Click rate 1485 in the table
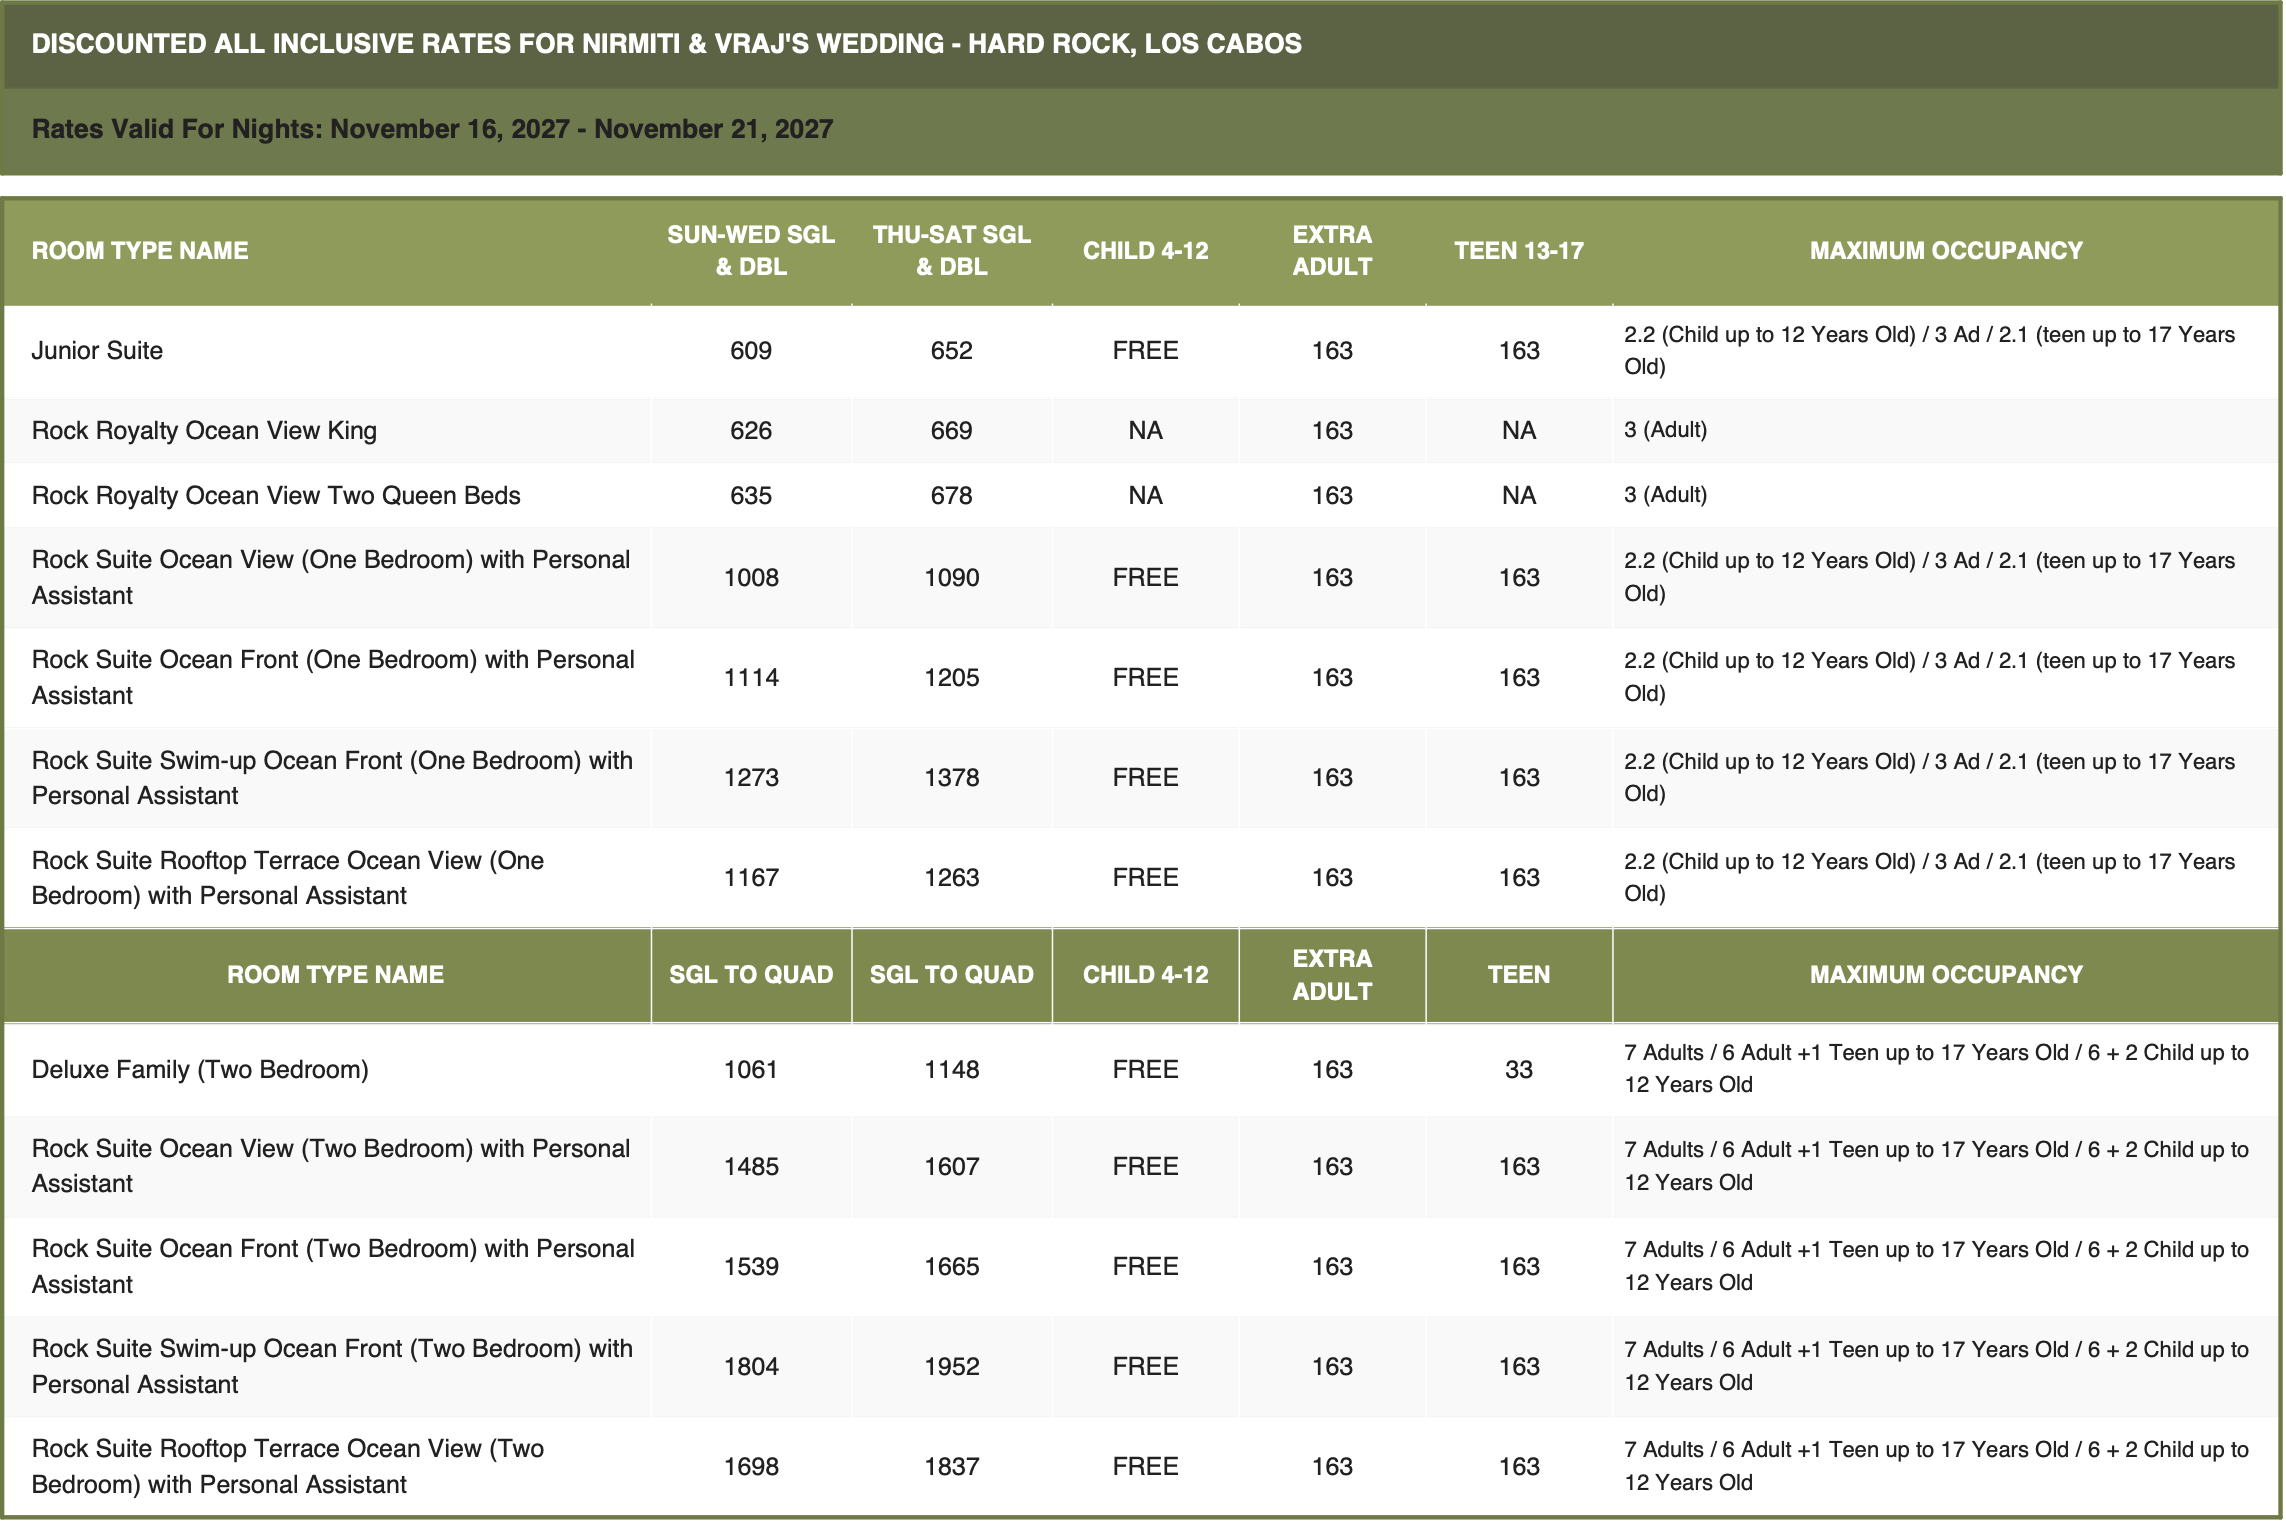Viewport: 2286px width, 1524px height. pos(751,1166)
